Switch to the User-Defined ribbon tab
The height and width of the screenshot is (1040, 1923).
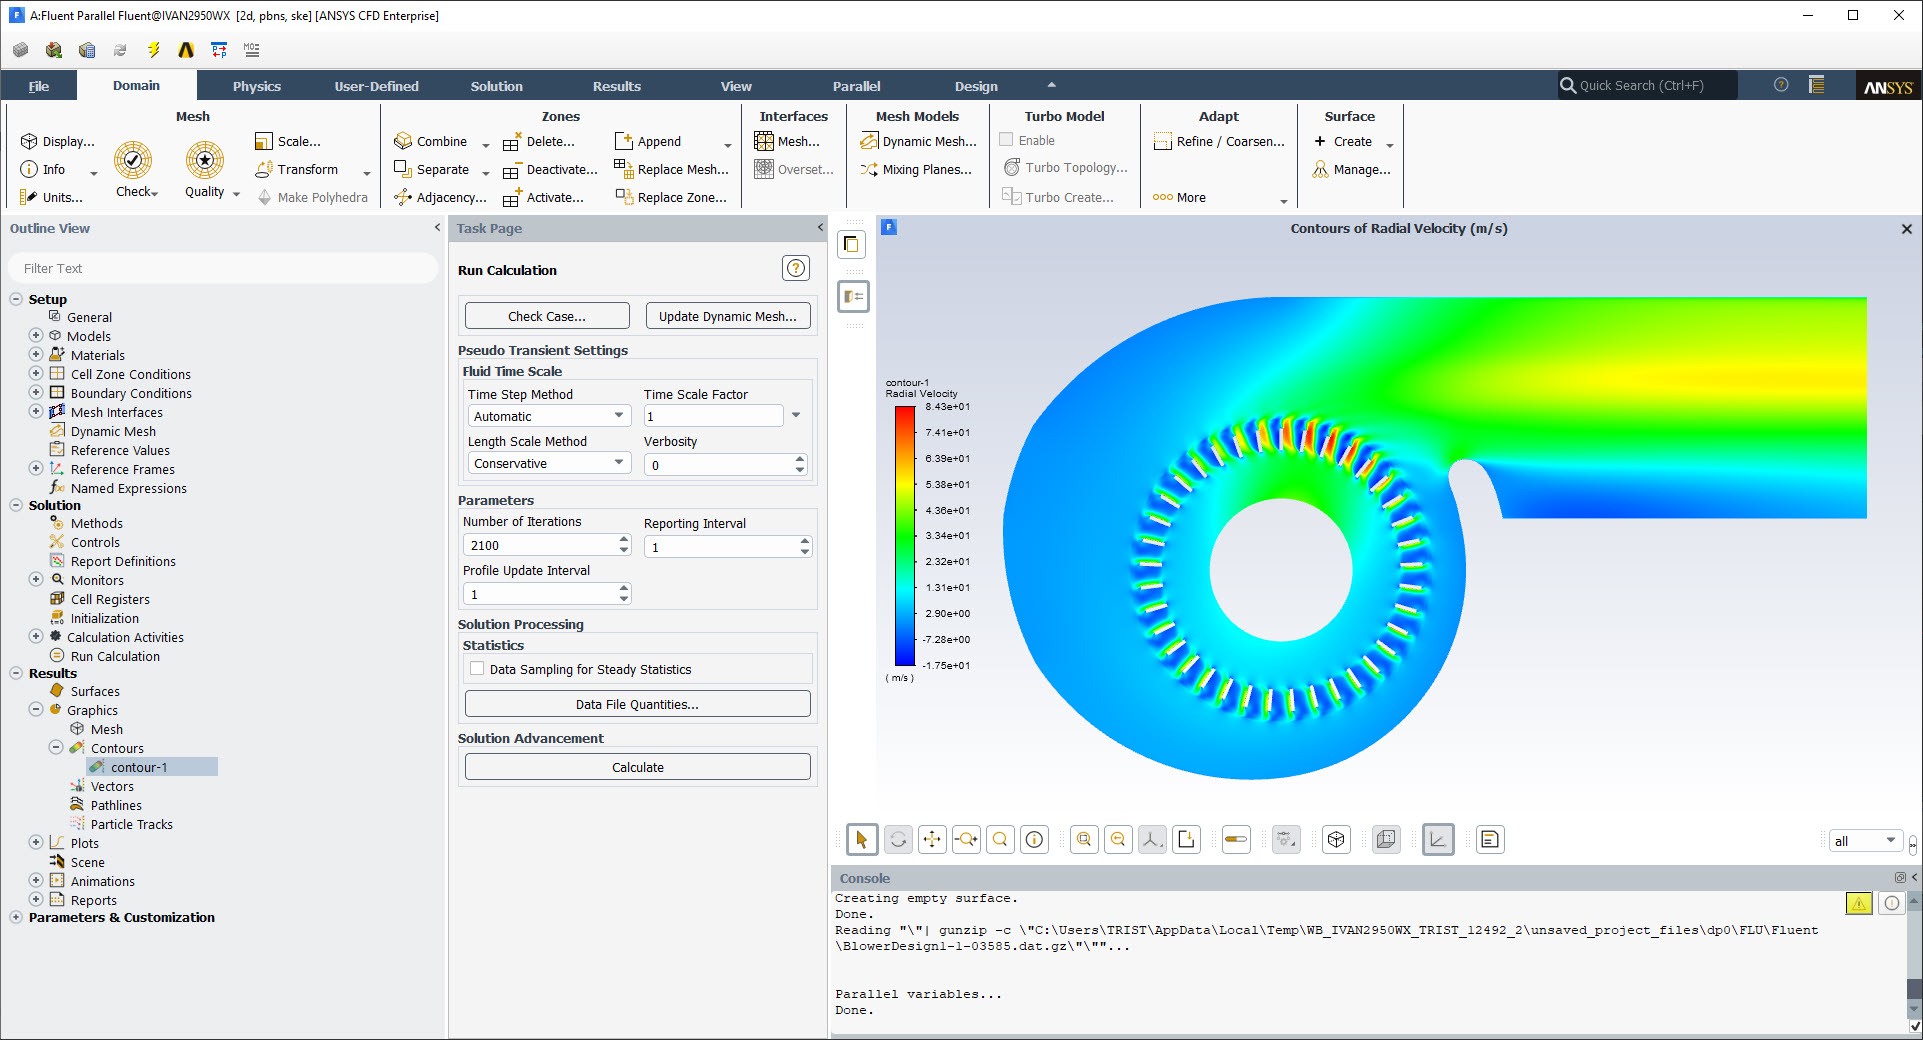(377, 86)
